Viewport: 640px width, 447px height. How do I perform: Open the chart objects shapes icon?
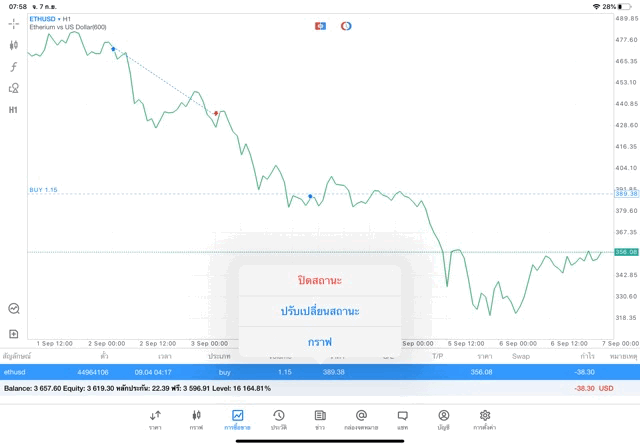(14, 88)
